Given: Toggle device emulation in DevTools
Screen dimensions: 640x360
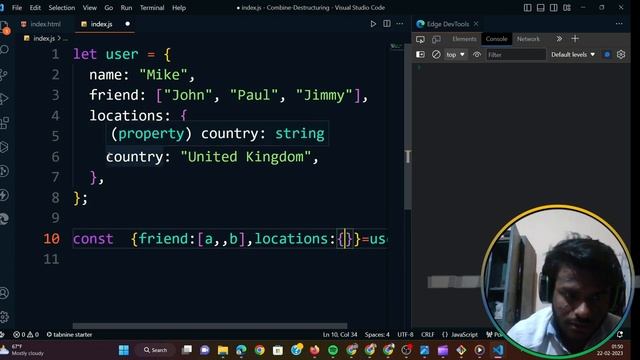Looking at the screenshot, I should [436, 39].
